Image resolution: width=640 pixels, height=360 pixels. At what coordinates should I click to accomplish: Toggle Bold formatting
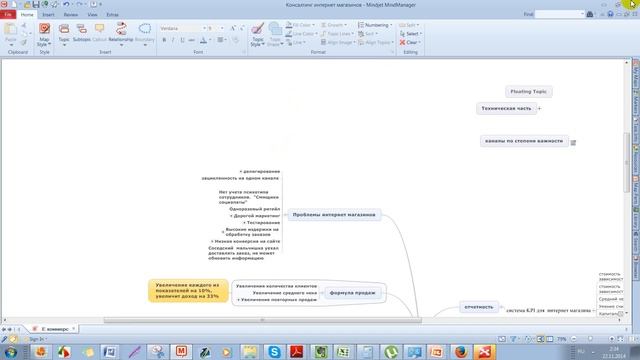[x=164, y=40]
